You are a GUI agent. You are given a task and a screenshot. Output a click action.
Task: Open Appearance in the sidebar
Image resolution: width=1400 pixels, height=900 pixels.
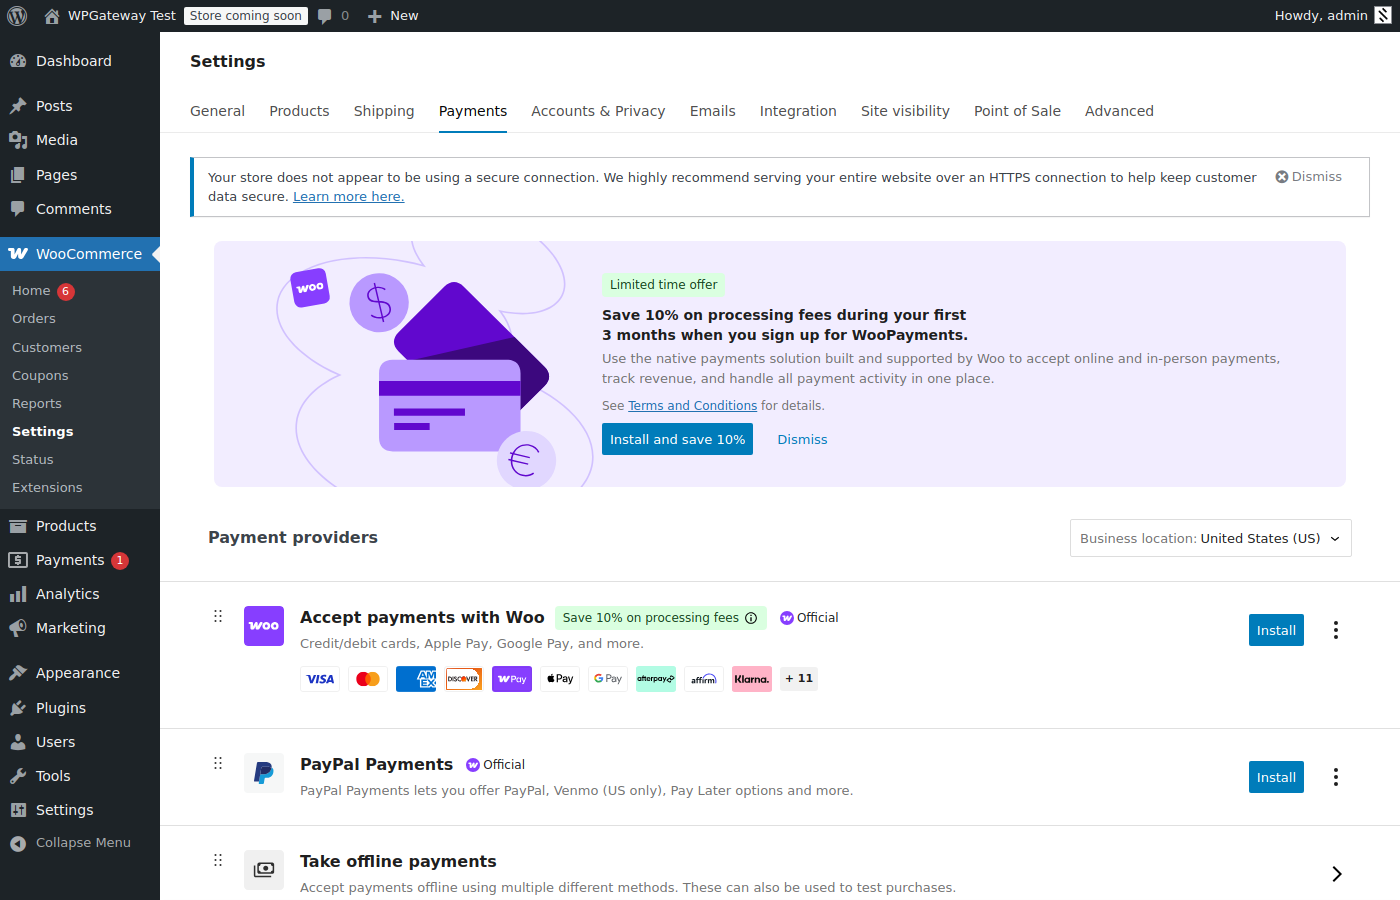80,673
